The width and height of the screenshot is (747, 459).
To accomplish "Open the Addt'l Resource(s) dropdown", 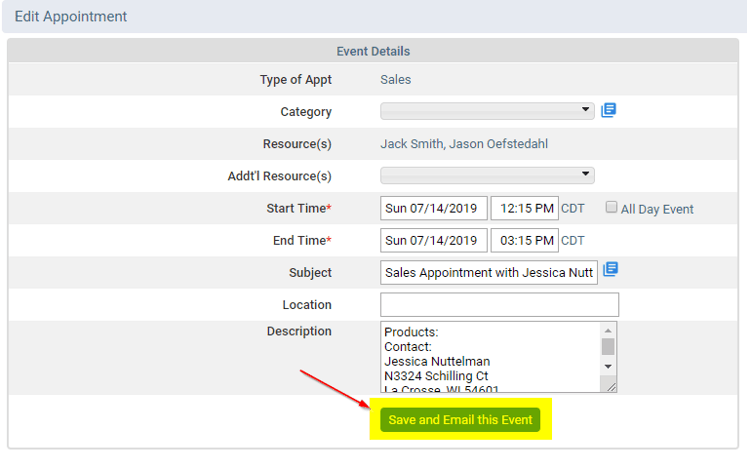I will [x=487, y=175].
